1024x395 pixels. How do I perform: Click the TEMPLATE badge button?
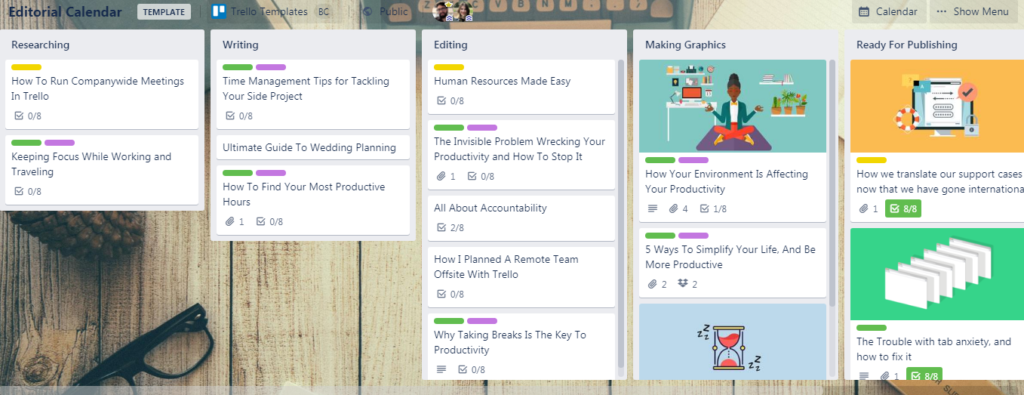(164, 12)
